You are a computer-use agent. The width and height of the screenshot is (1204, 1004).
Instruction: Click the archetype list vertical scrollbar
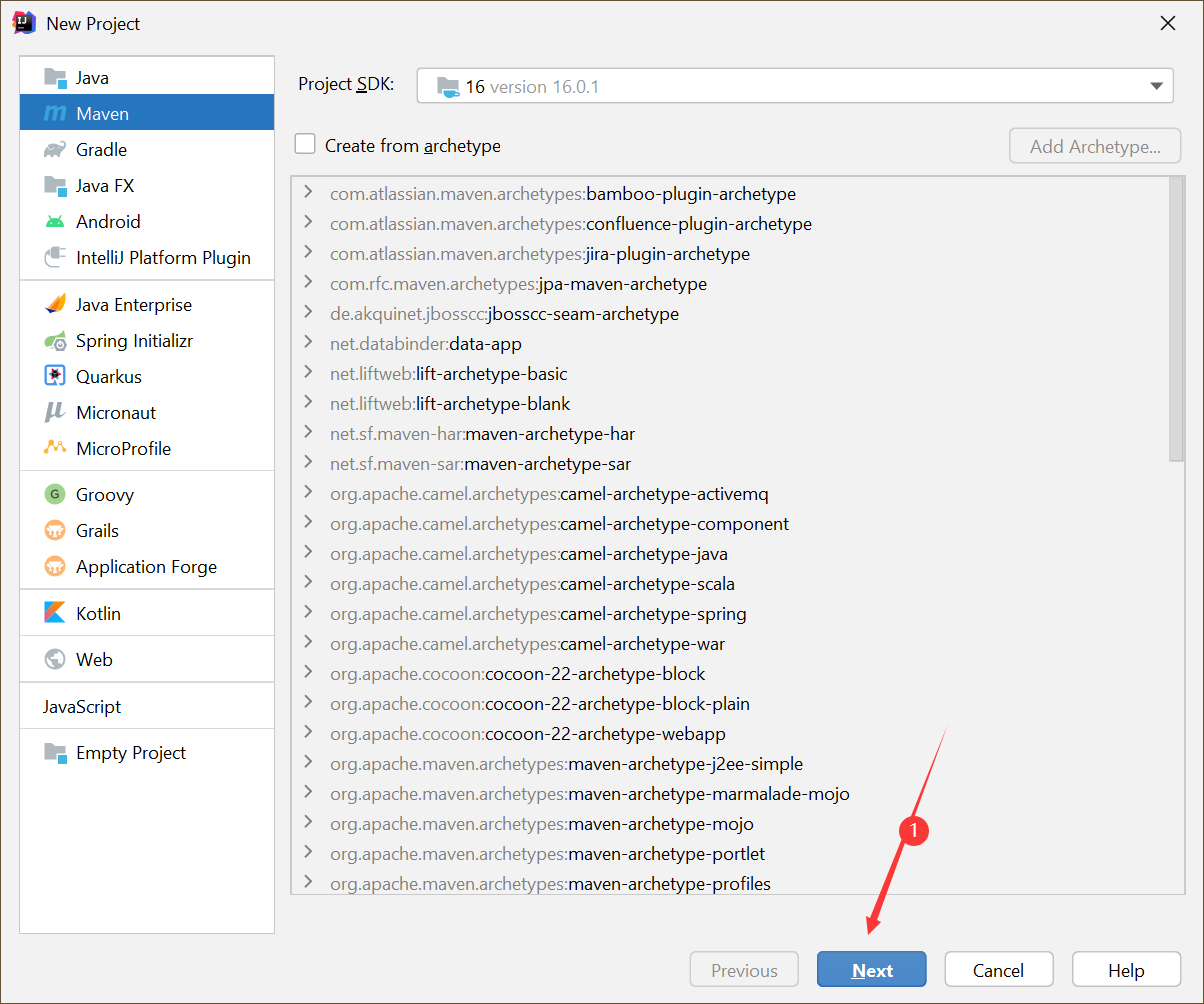1176,320
